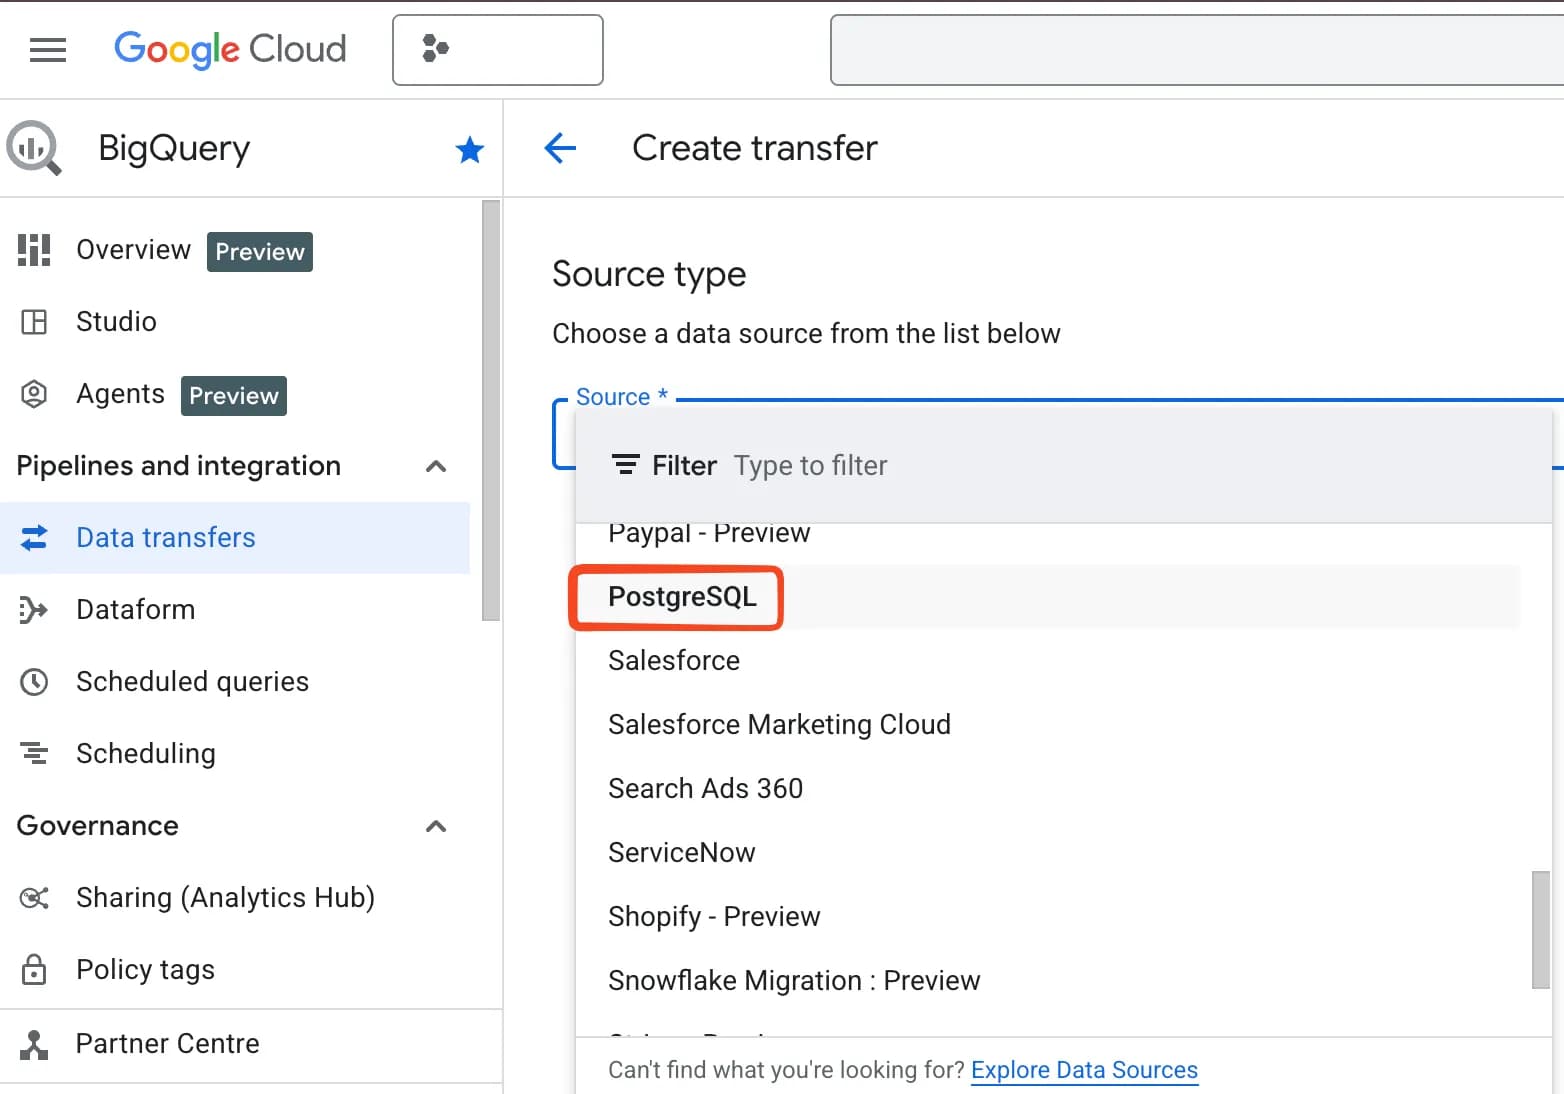Click the Studio grid icon
The height and width of the screenshot is (1094, 1564).
click(x=33, y=321)
